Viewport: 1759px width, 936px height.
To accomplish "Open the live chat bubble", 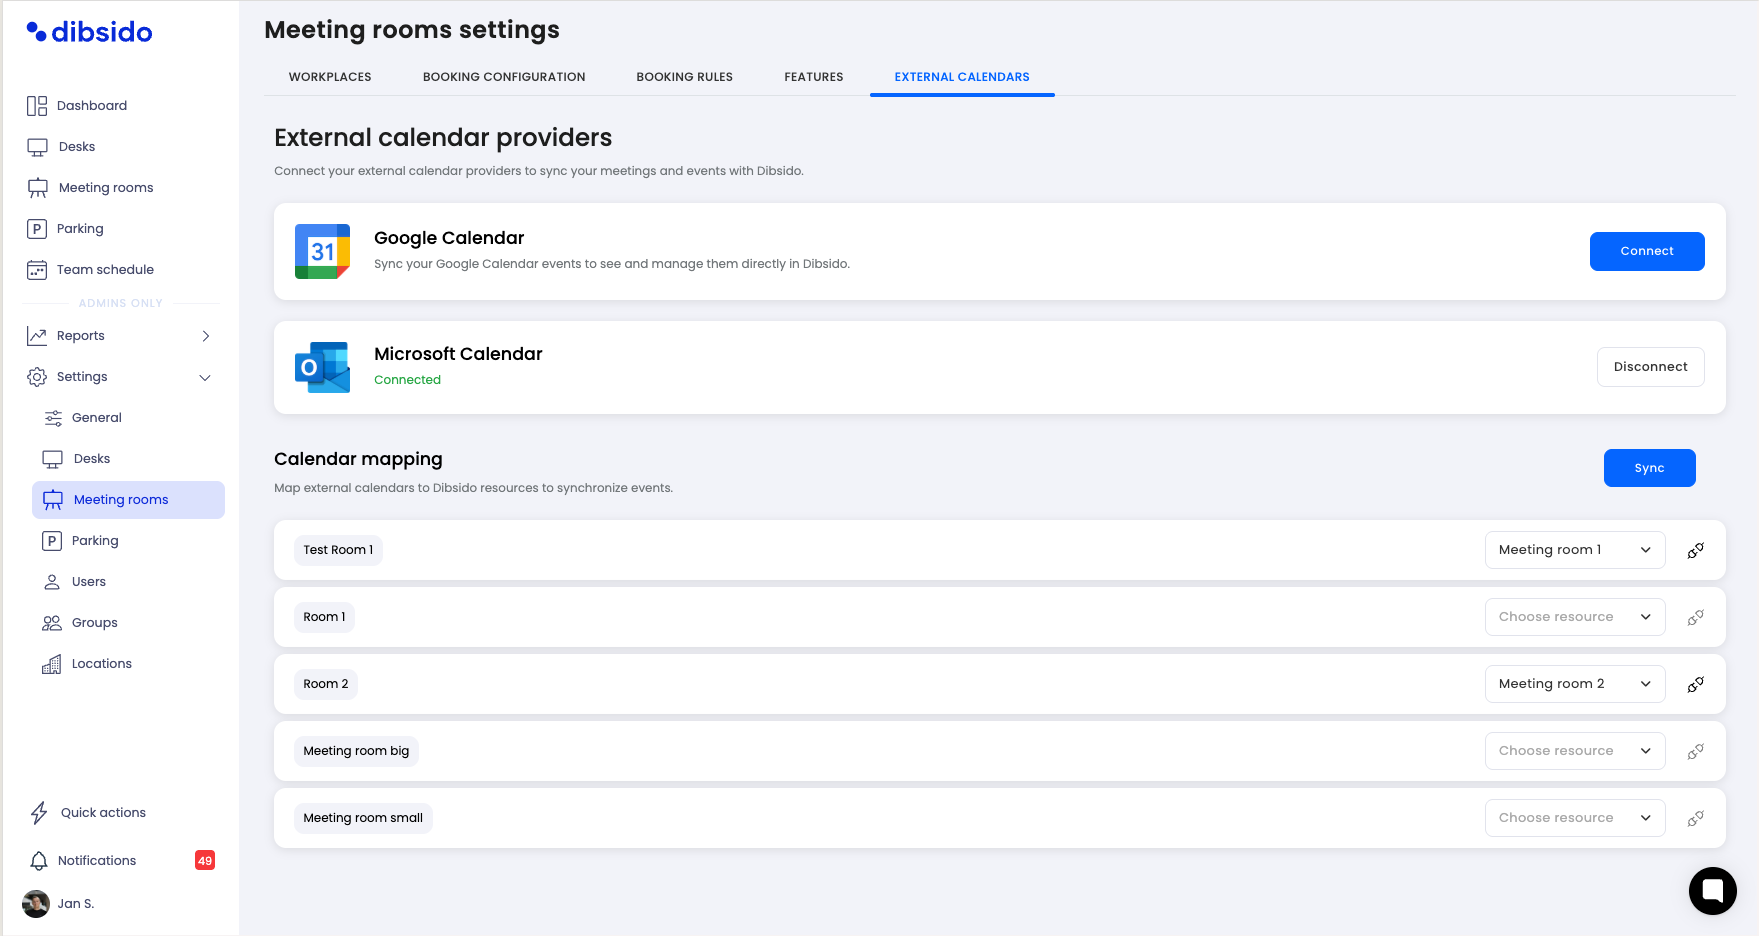I will tap(1712, 890).
